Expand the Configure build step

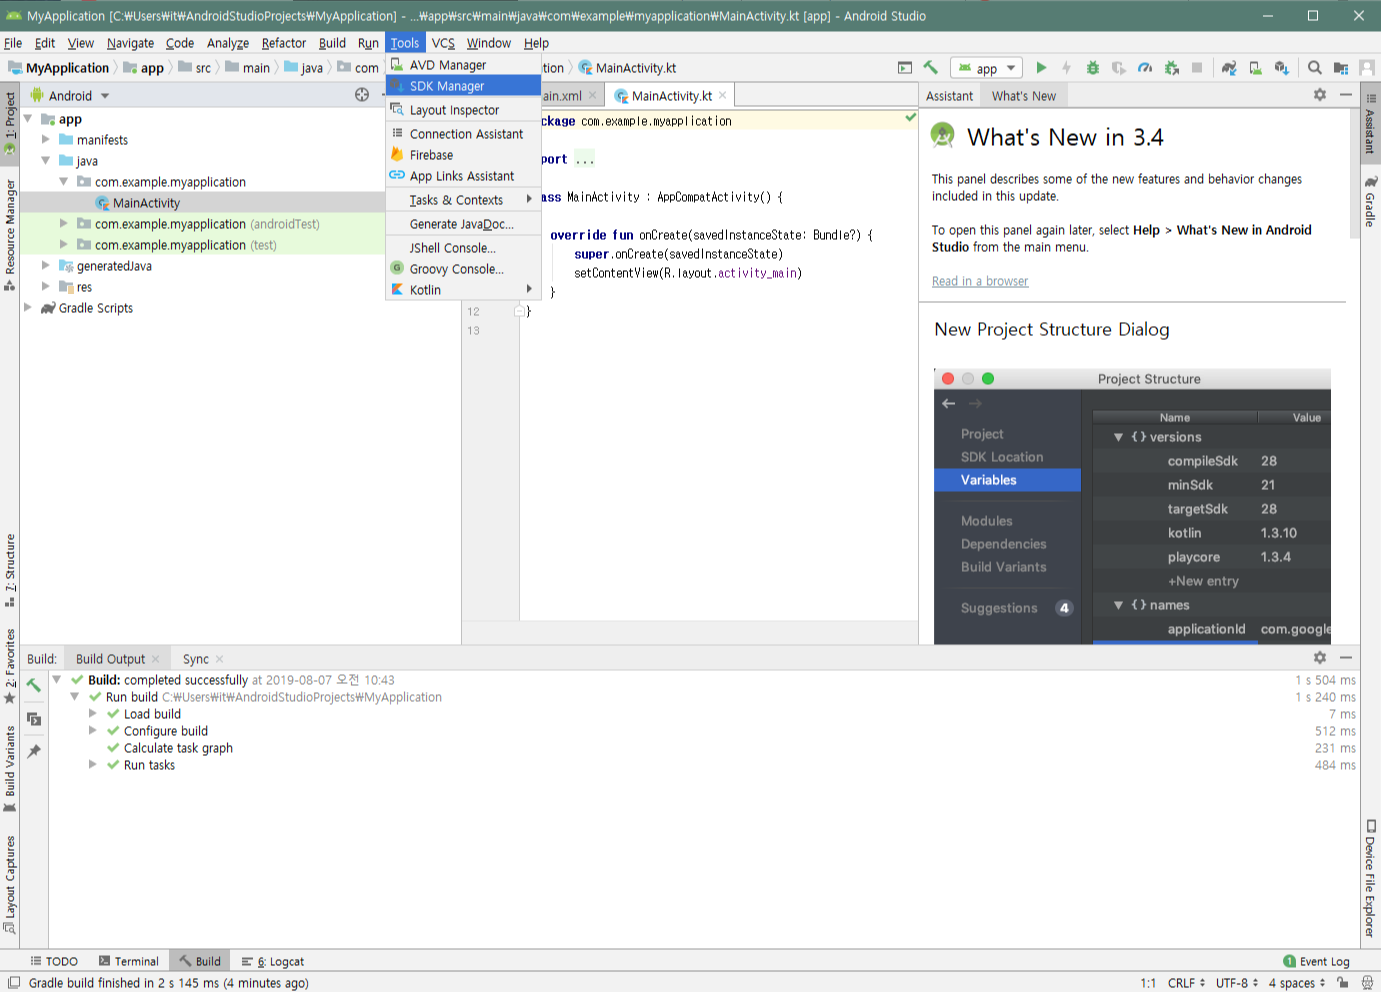[x=93, y=731]
